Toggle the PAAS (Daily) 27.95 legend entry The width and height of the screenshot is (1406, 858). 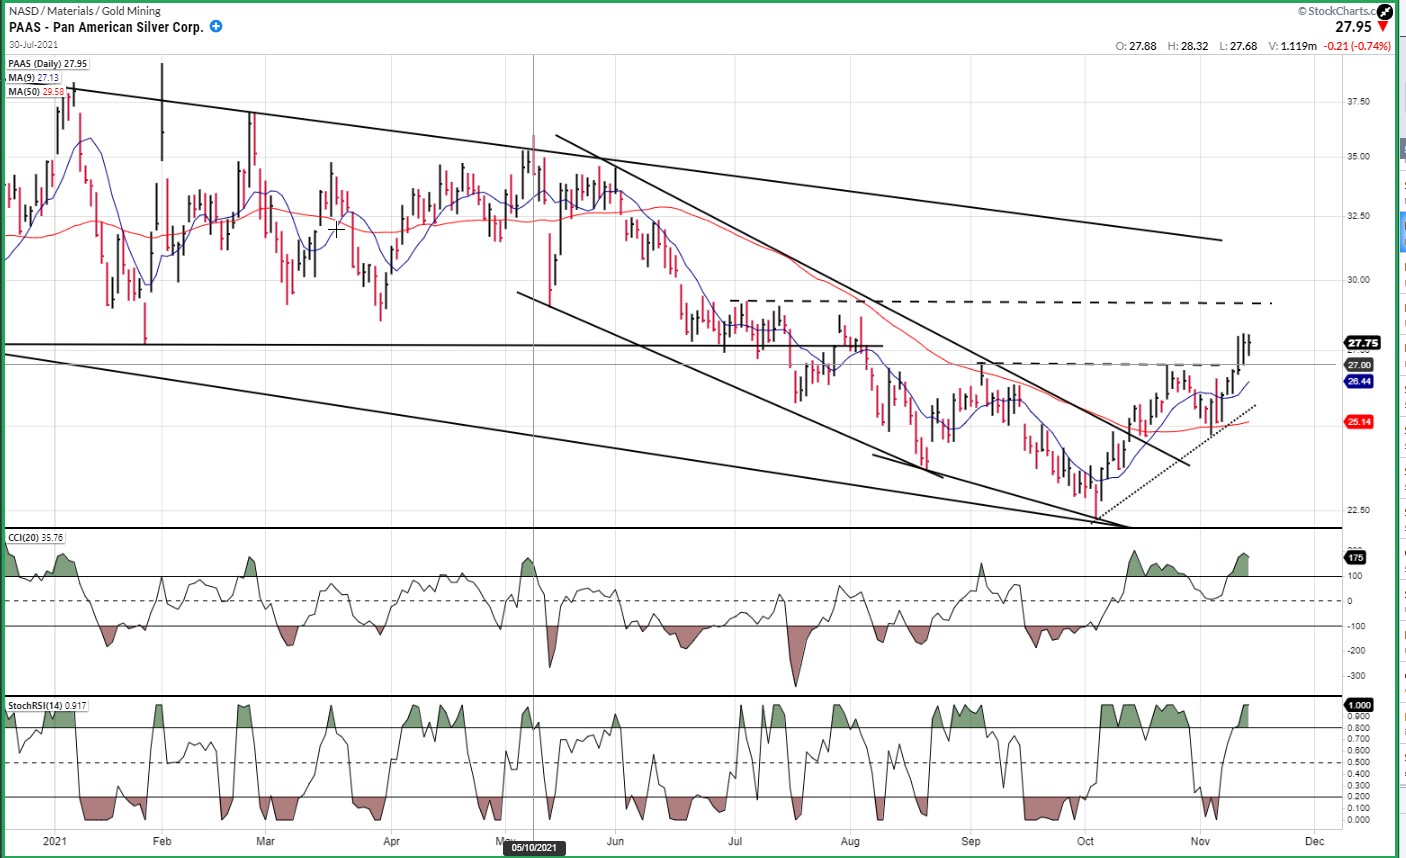48,64
